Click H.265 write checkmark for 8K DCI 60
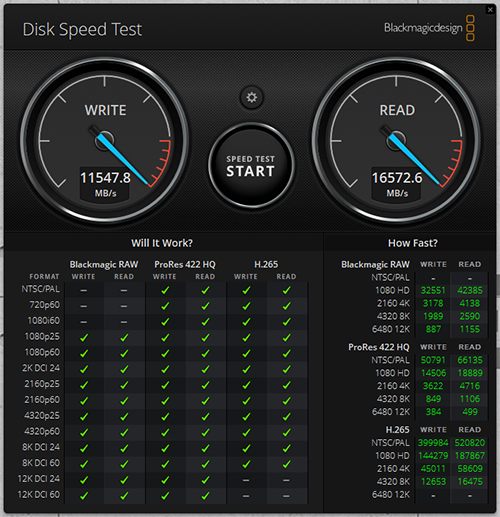This screenshot has height=517, width=500. tap(246, 464)
